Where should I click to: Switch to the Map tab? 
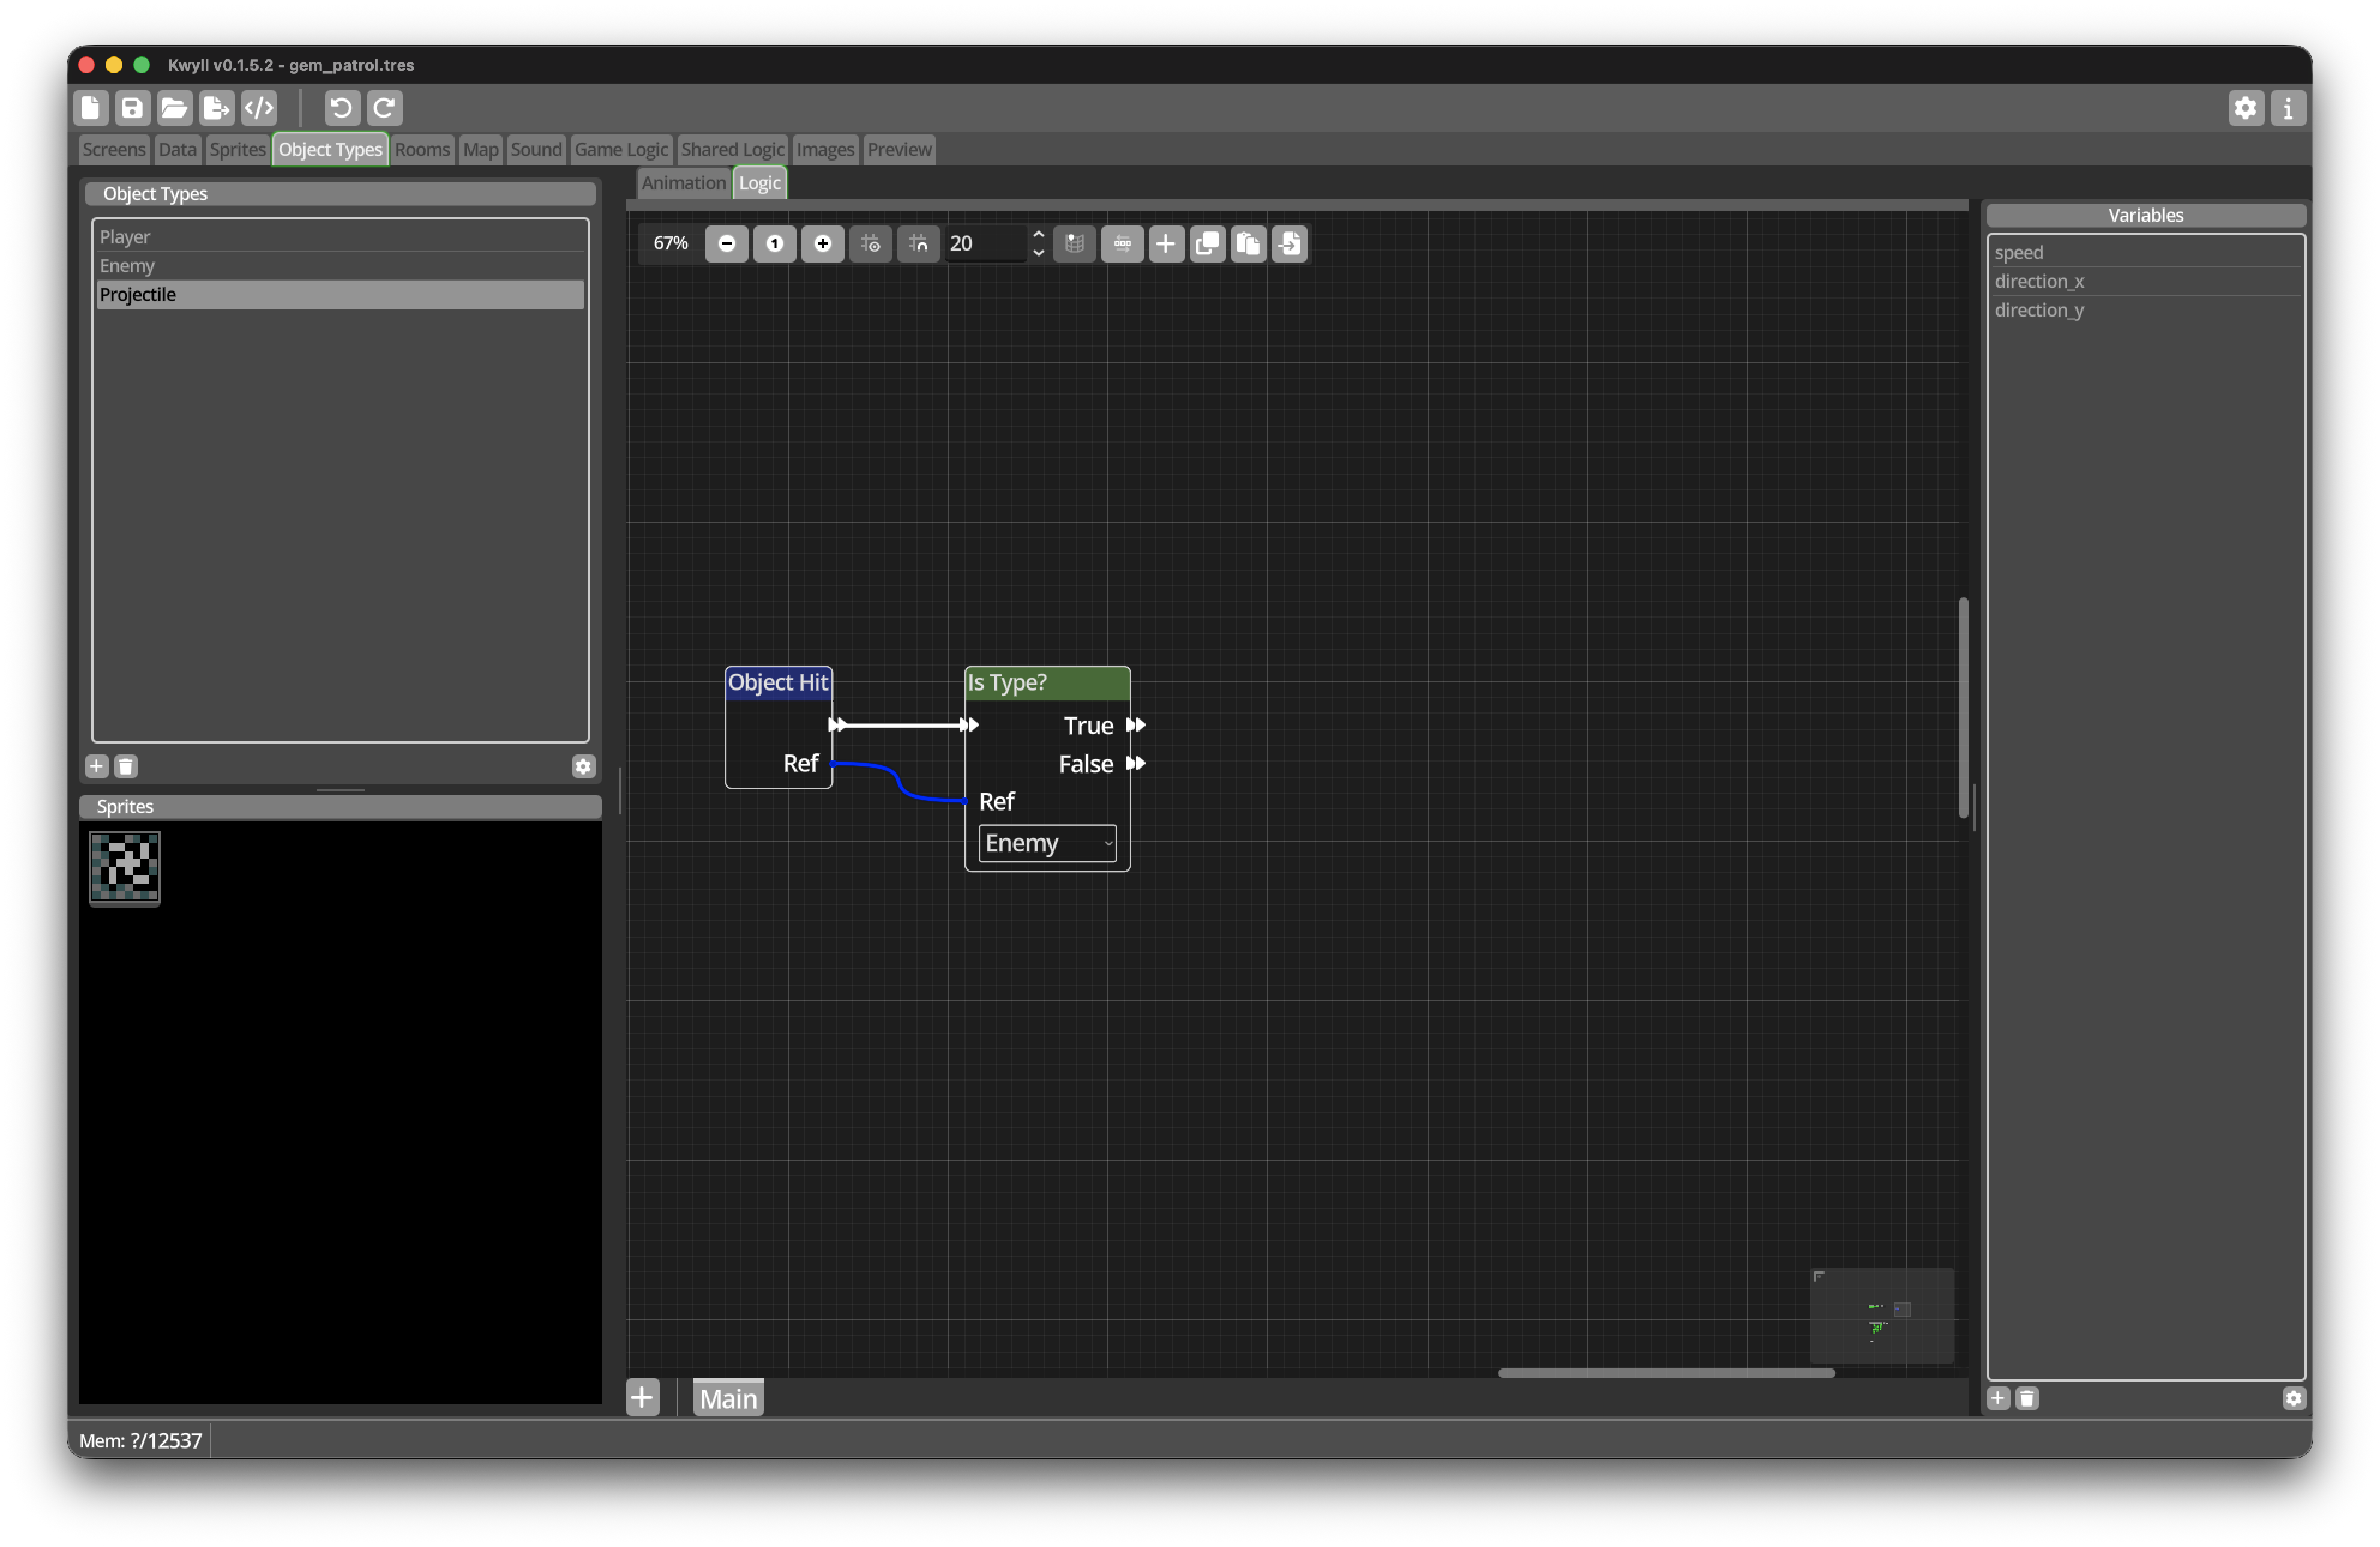tap(481, 150)
